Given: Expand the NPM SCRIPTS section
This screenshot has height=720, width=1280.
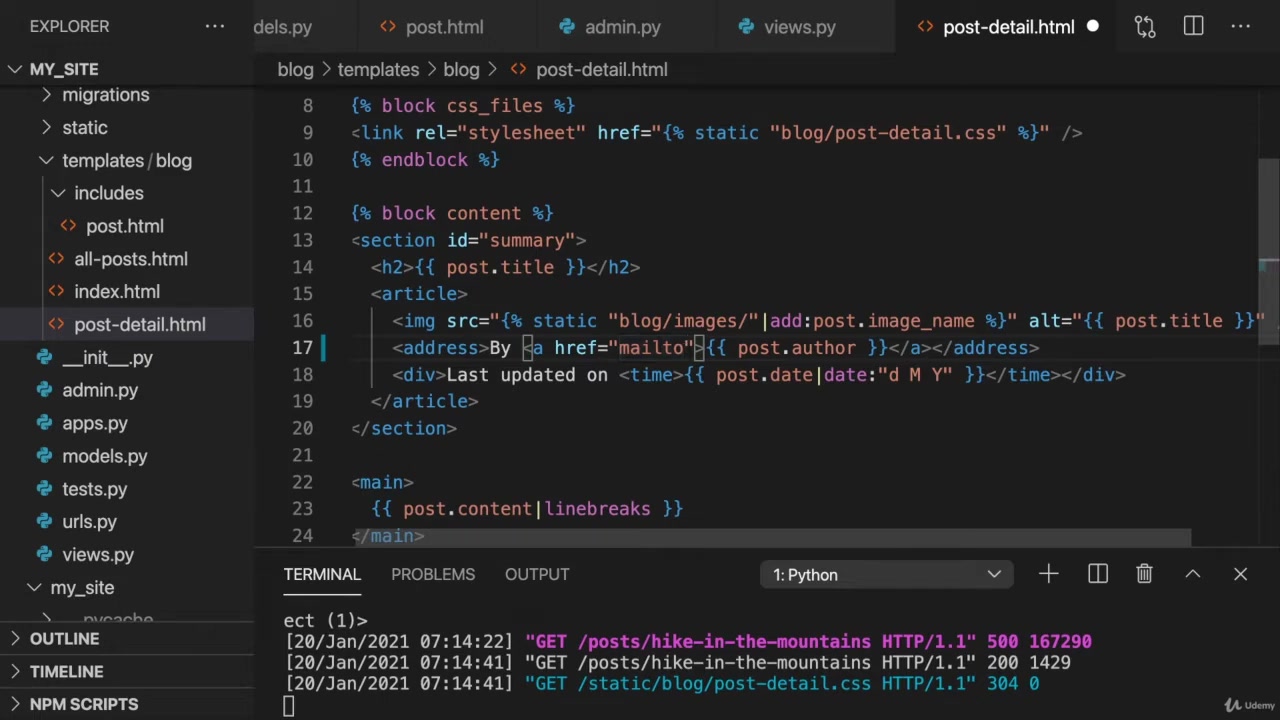Looking at the screenshot, I should (x=84, y=704).
